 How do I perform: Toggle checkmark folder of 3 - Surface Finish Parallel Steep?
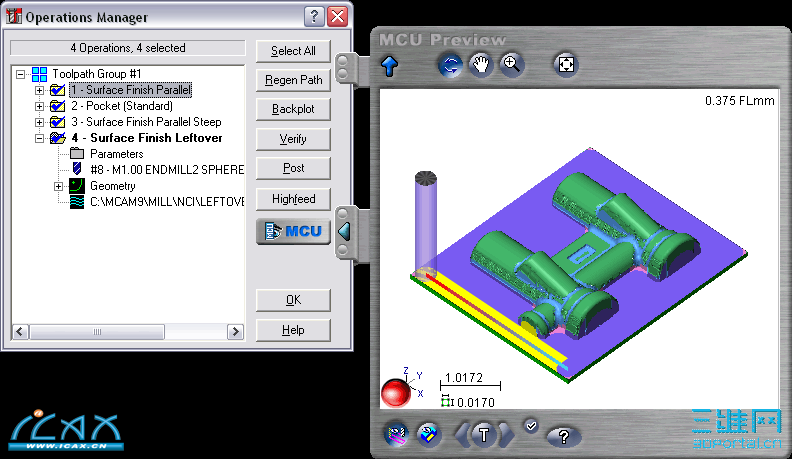58,122
